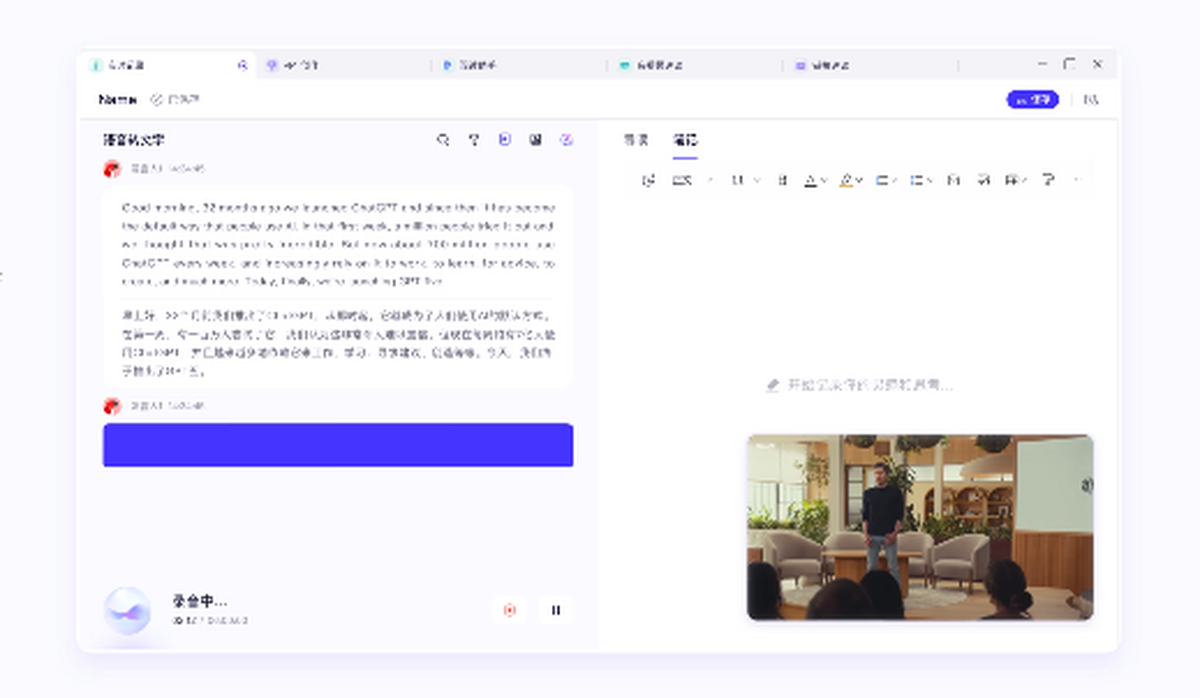Click the speaker avatar above the English transcript
The width and height of the screenshot is (1200, 698).
(112, 169)
